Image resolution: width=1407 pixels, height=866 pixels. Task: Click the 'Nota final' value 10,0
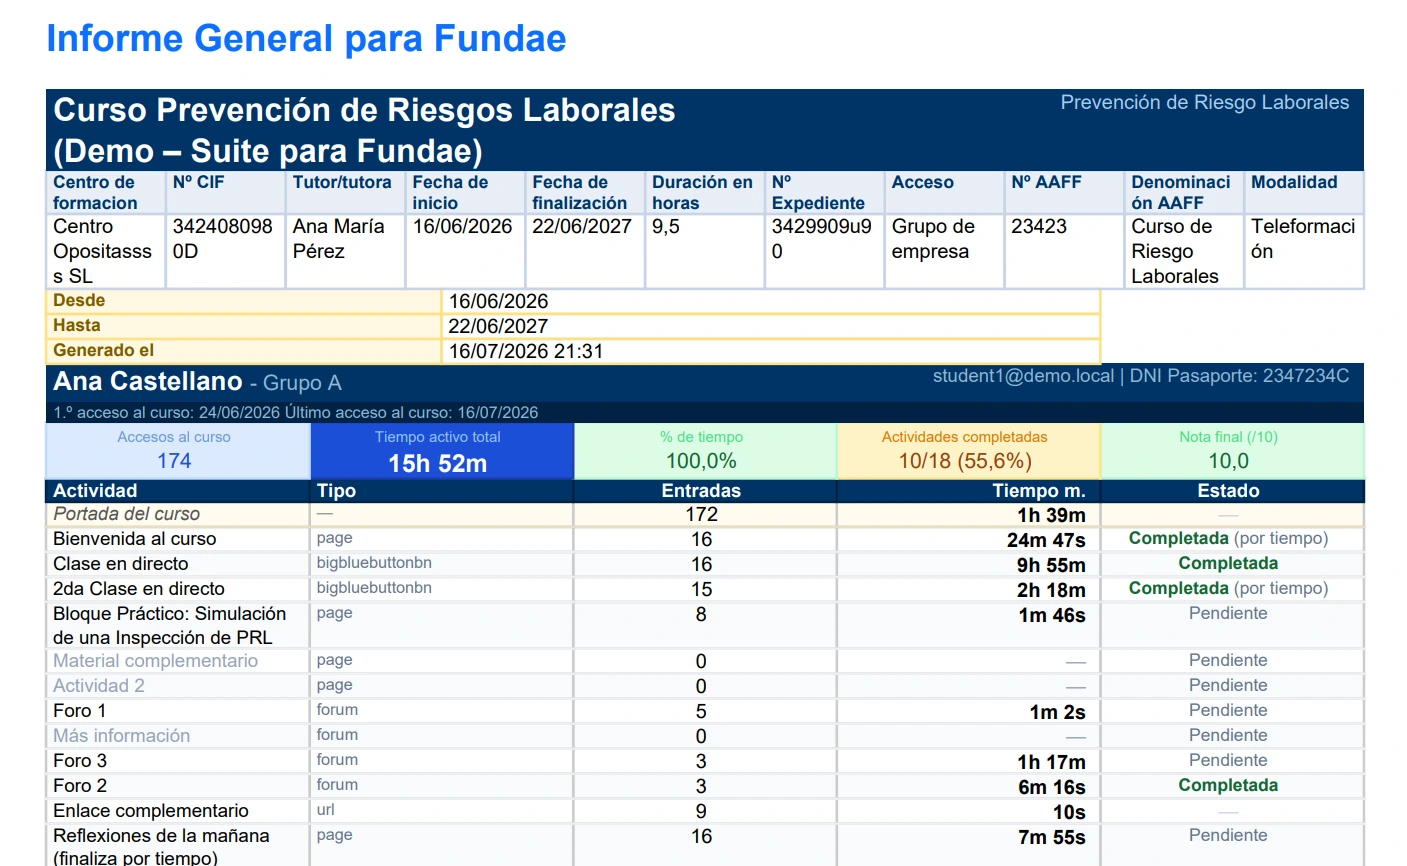1229,461
